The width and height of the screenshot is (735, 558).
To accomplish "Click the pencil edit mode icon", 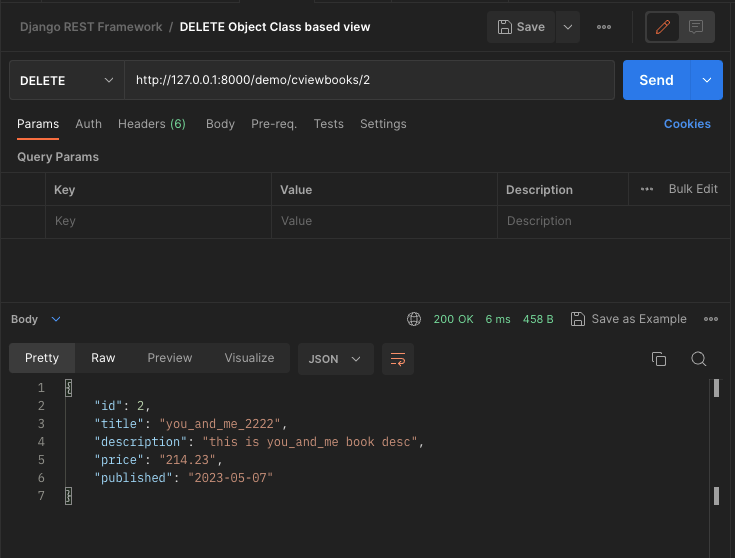I will point(662,27).
